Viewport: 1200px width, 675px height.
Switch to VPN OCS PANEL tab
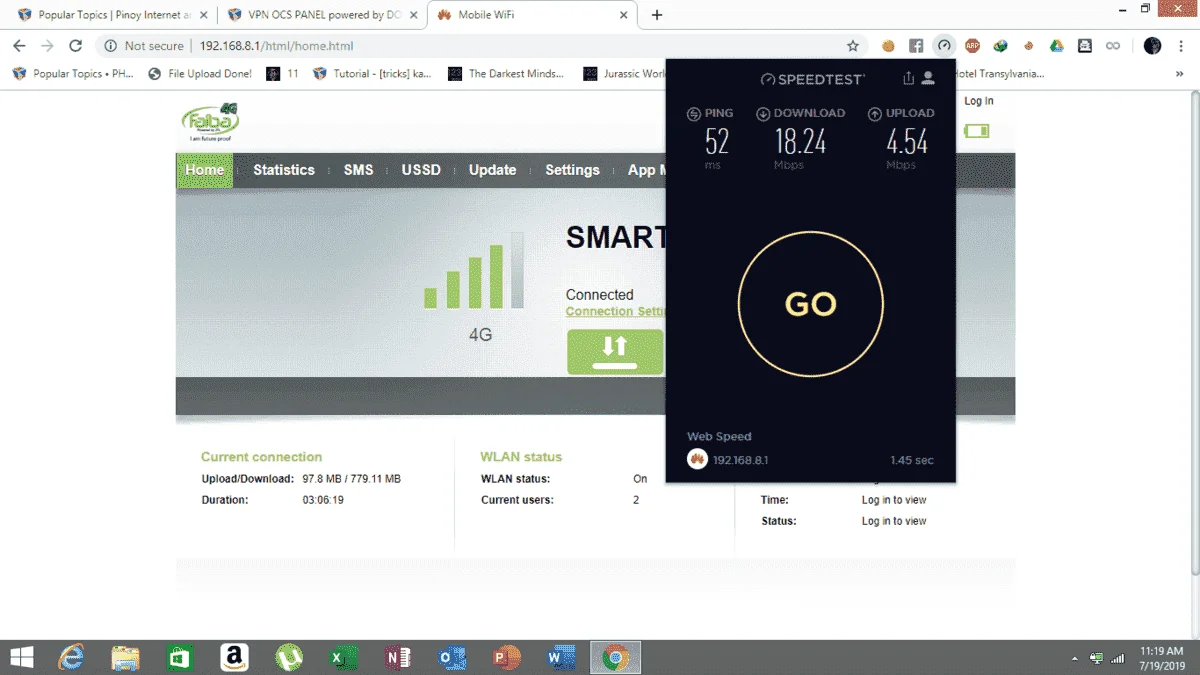pos(321,15)
